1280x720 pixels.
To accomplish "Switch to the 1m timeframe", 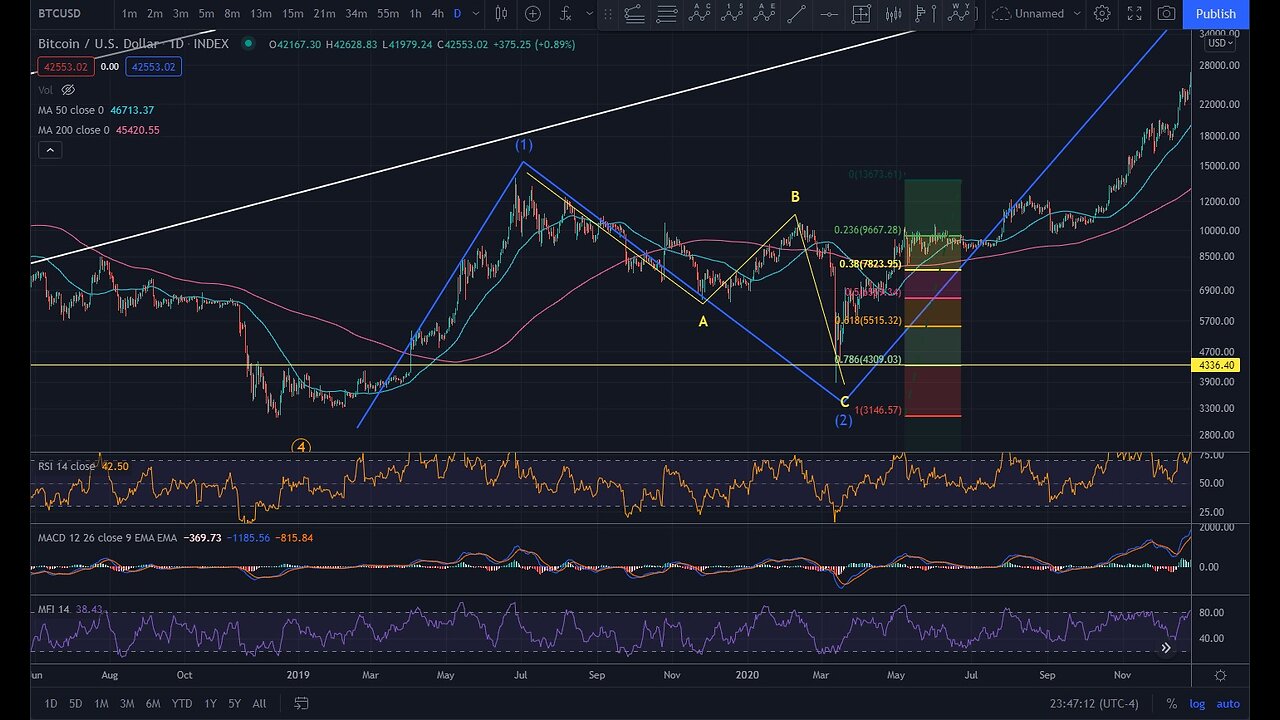I will pyautogui.click(x=130, y=14).
